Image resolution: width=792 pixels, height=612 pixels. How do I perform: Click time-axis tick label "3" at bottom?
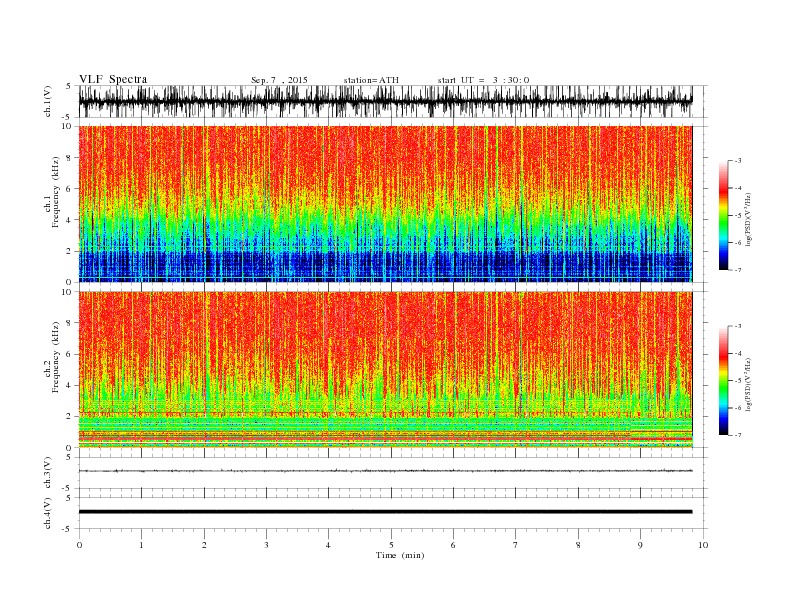coord(266,545)
